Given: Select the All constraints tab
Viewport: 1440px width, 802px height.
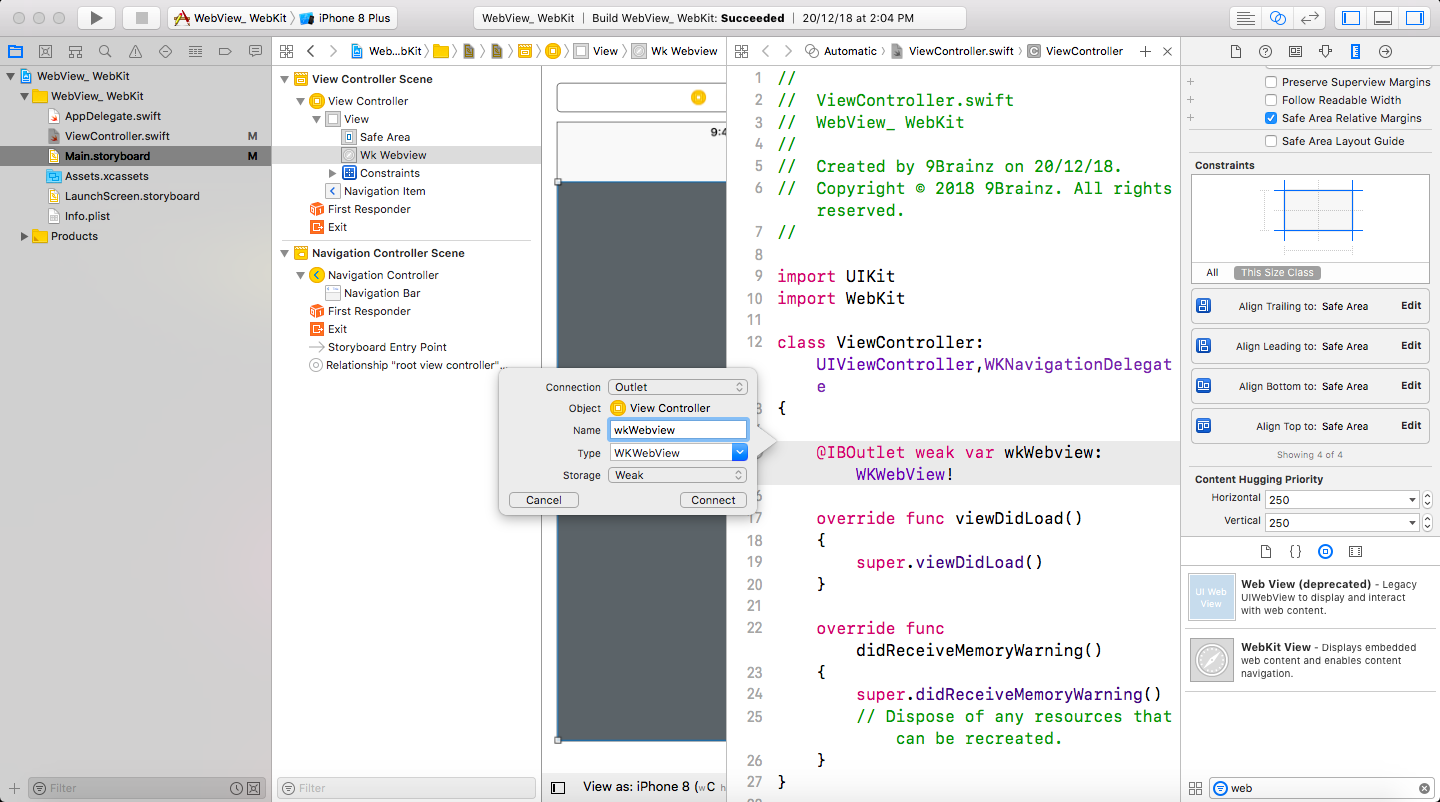Looking at the screenshot, I should click(1212, 273).
